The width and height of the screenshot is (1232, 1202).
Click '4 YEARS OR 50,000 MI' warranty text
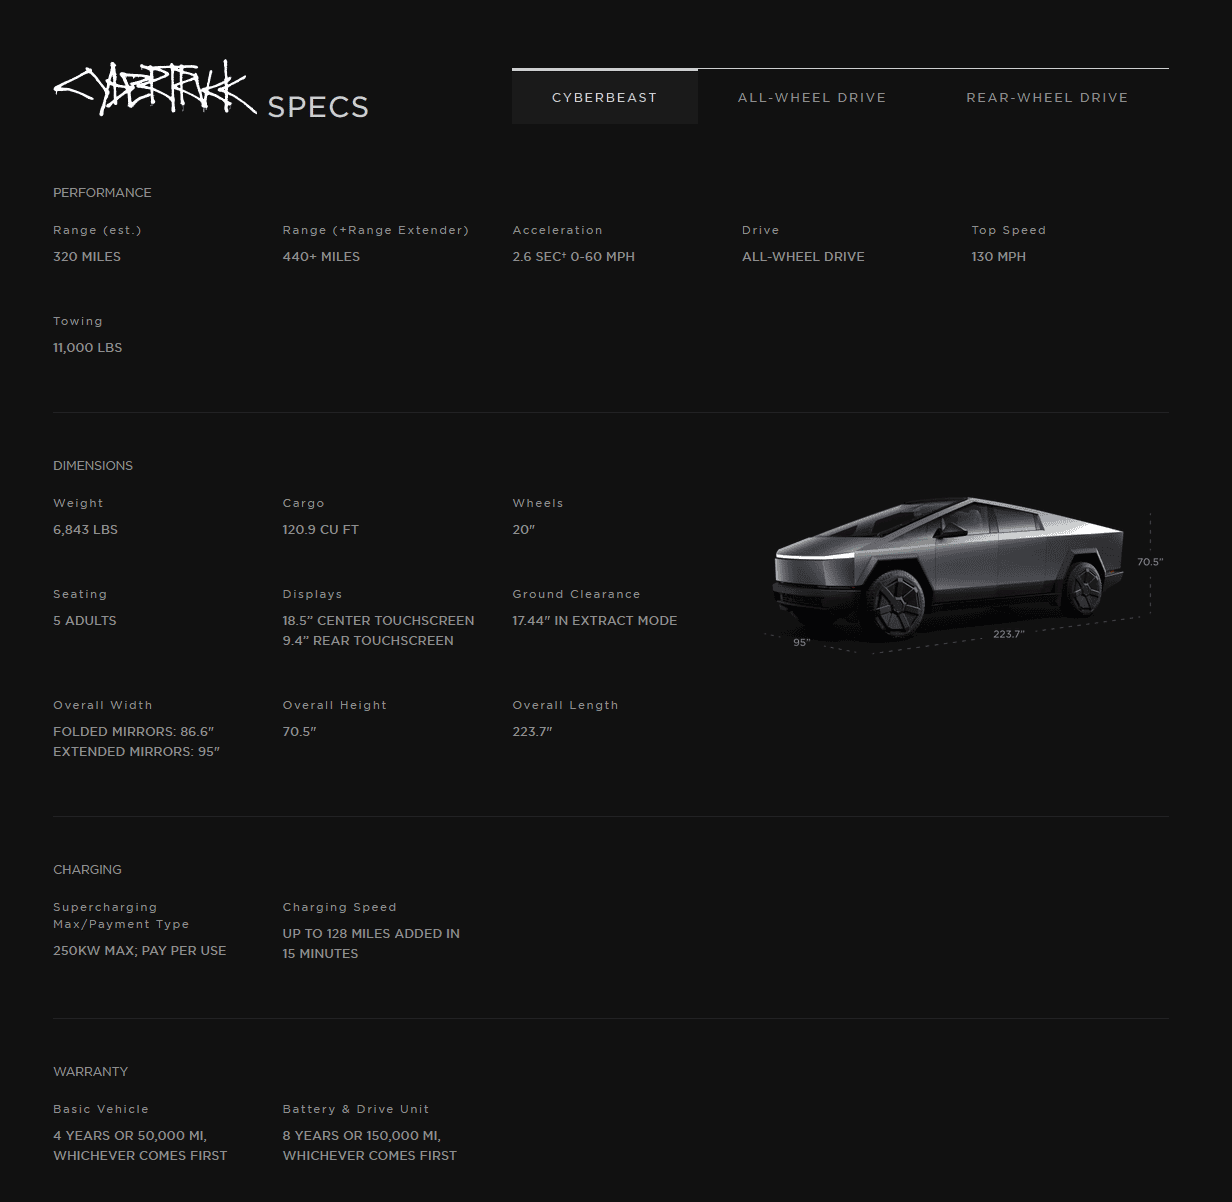pos(130,1135)
